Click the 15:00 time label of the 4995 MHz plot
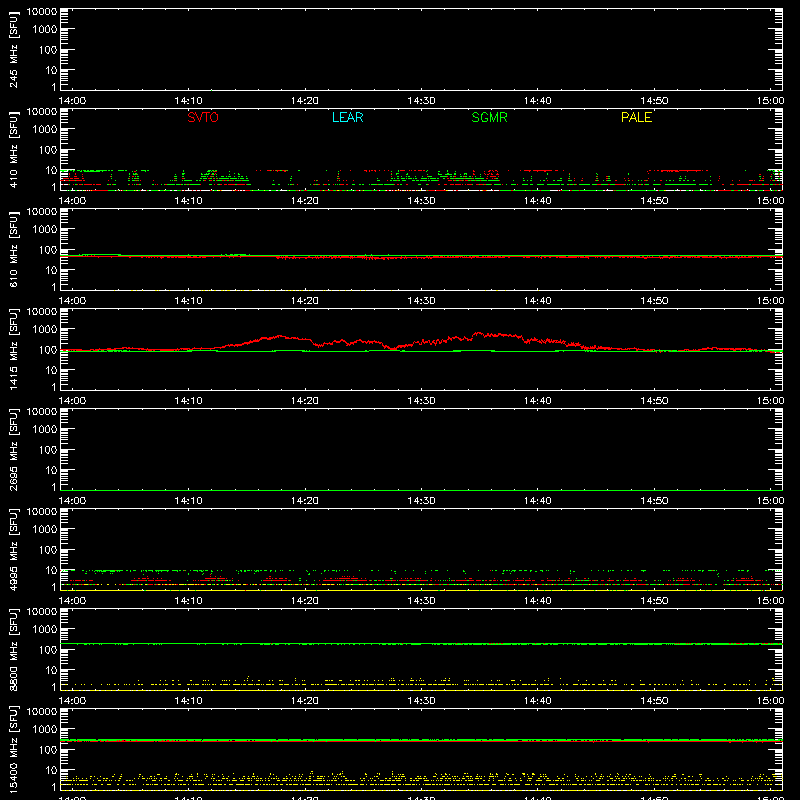Viewport: 800px width, 800px height. coord(770,601)
